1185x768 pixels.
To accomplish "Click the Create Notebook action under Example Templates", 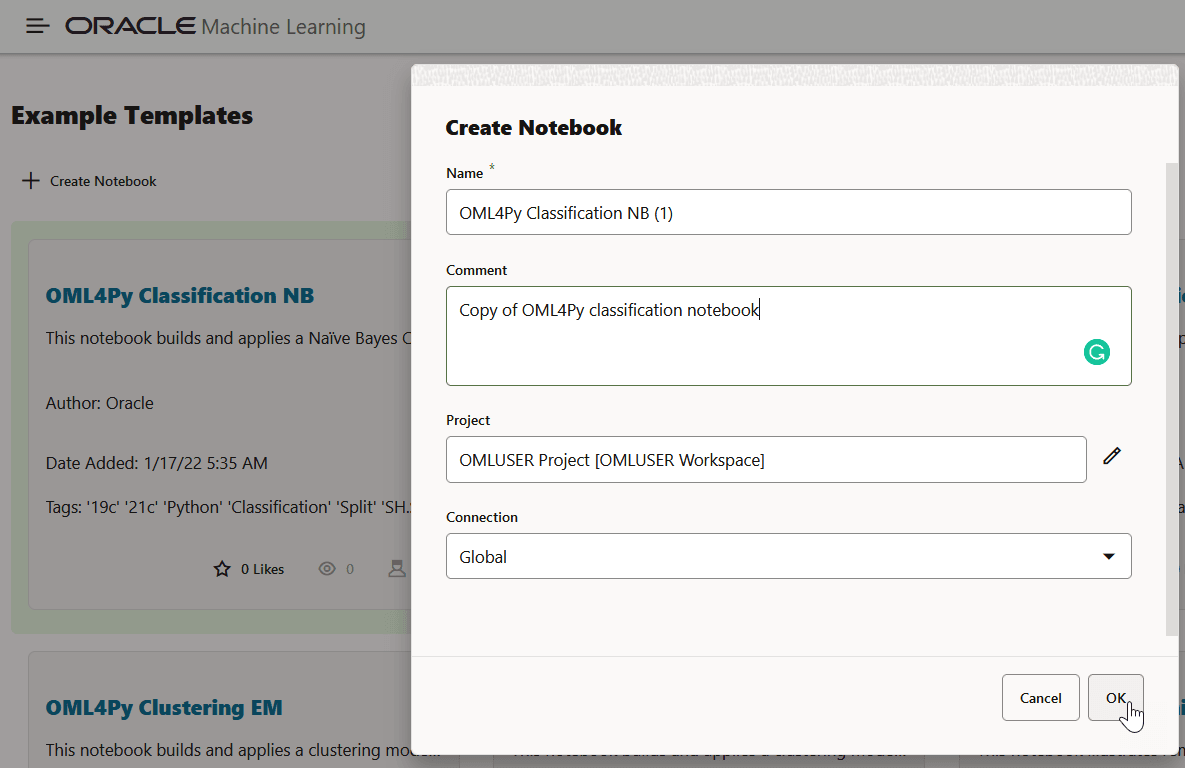I will click(x=103, y=181).
